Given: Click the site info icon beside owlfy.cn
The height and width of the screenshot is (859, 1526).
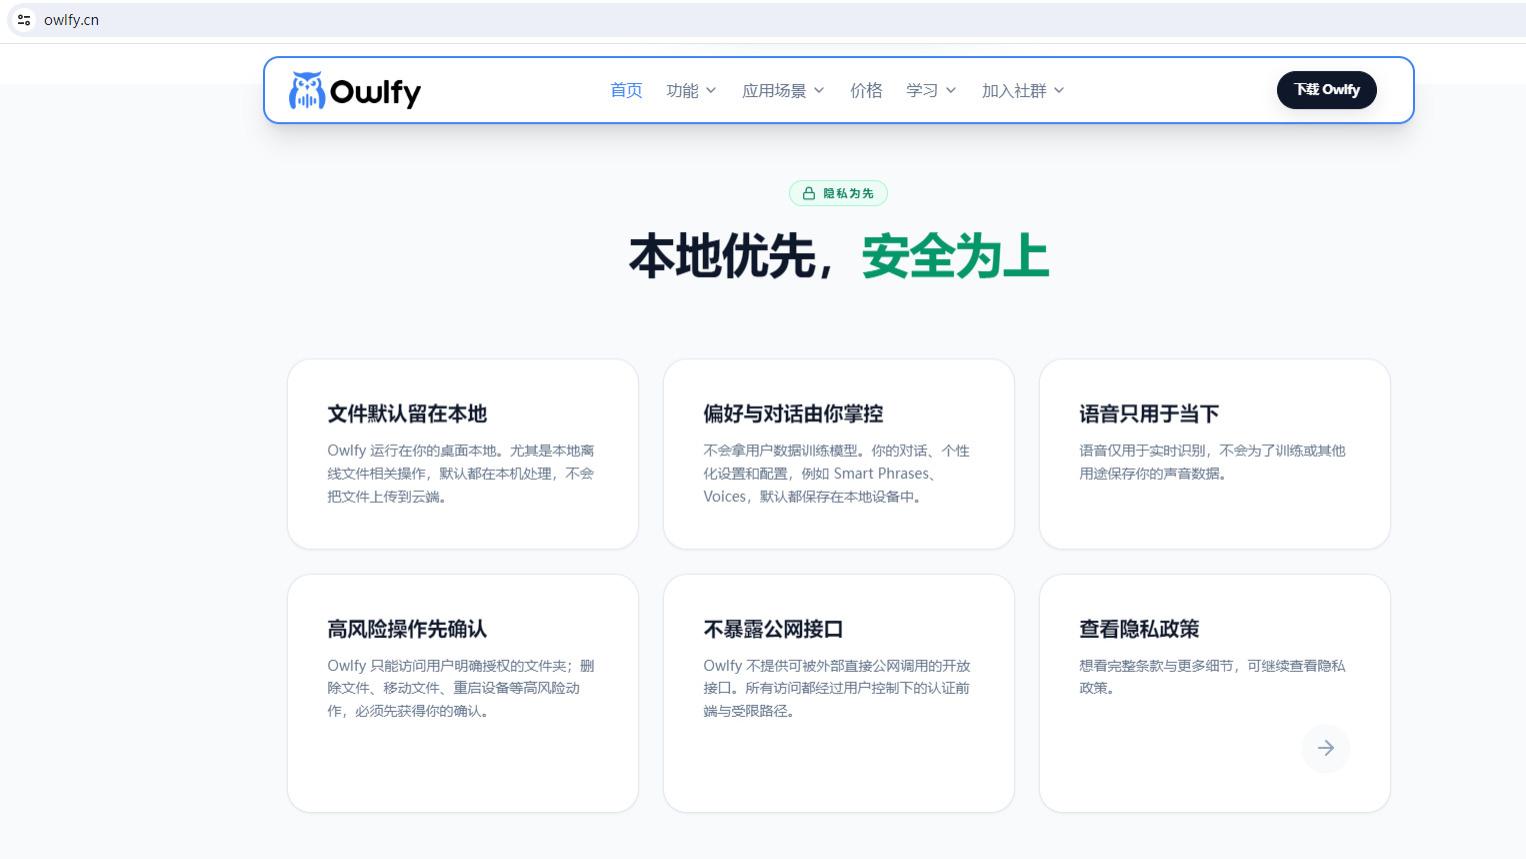Looking at the screenshot, I should point(24,20).
